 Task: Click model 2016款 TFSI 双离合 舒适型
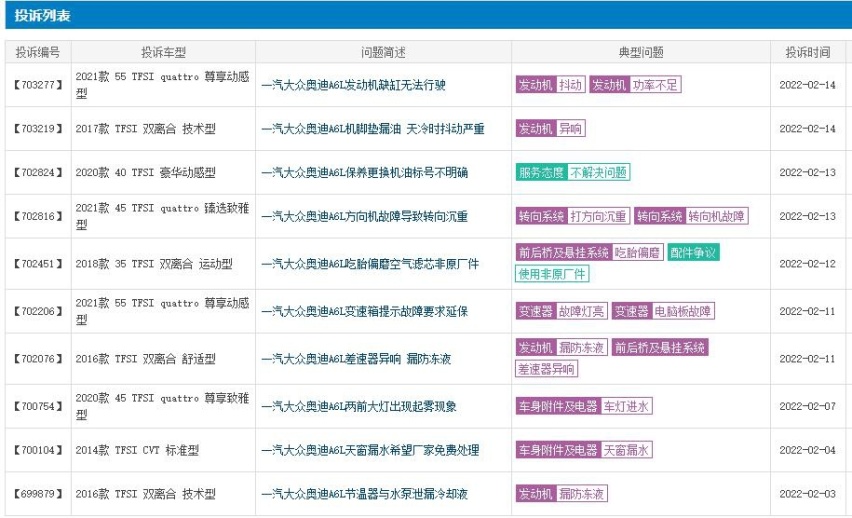(146, 359)
